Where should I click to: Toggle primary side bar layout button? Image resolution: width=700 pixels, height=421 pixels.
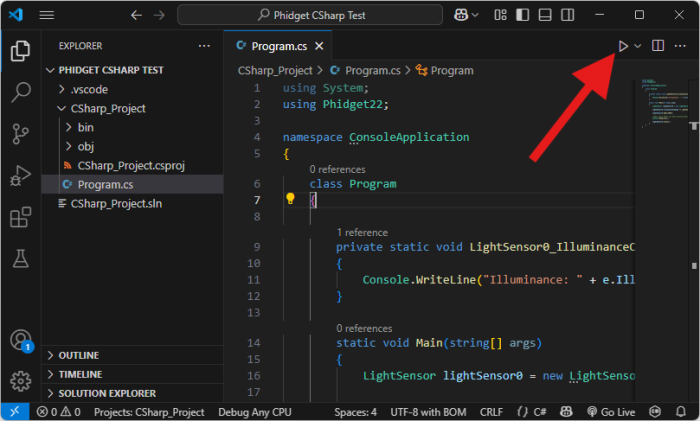pos(522,15)
